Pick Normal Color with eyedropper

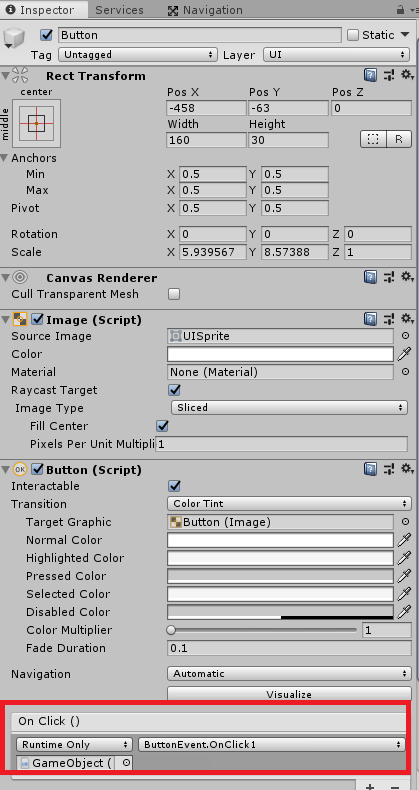[404, 540]
